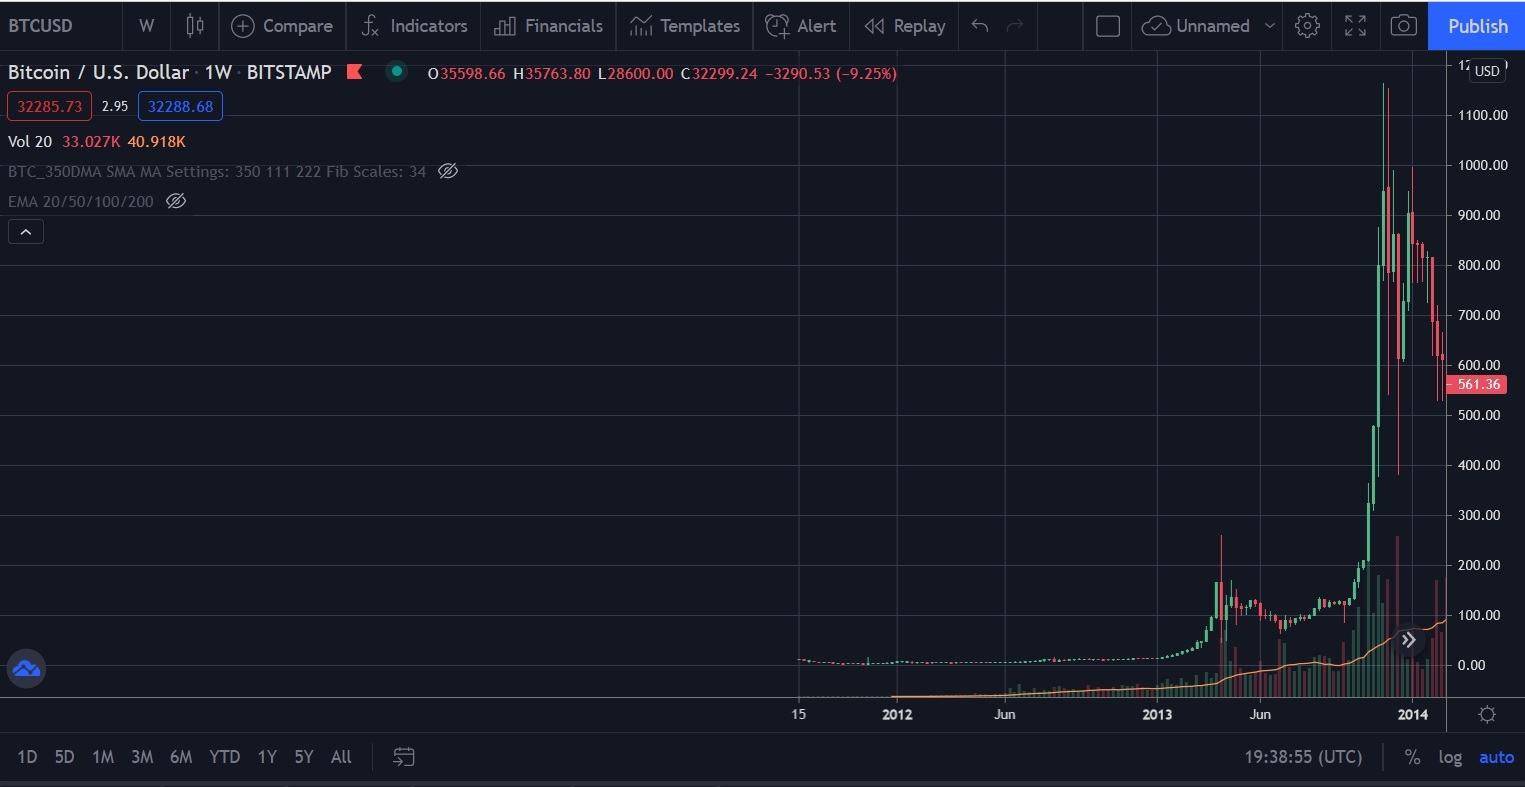Show the hidden EMA 20/50/100/200 indicator
The height and width of the screenshot is (787, 1525).
pyautogui.click(x=176, y=201)
